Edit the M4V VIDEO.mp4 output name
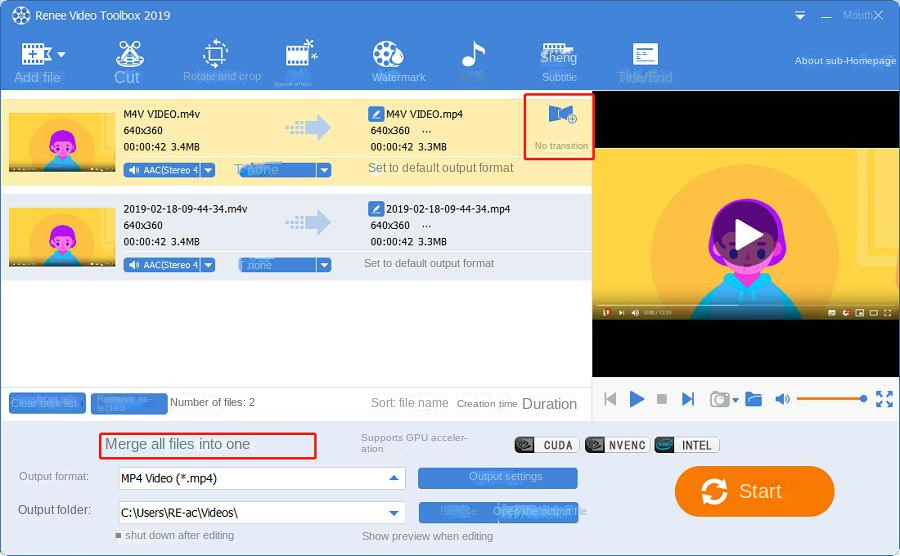 (376, 114)
